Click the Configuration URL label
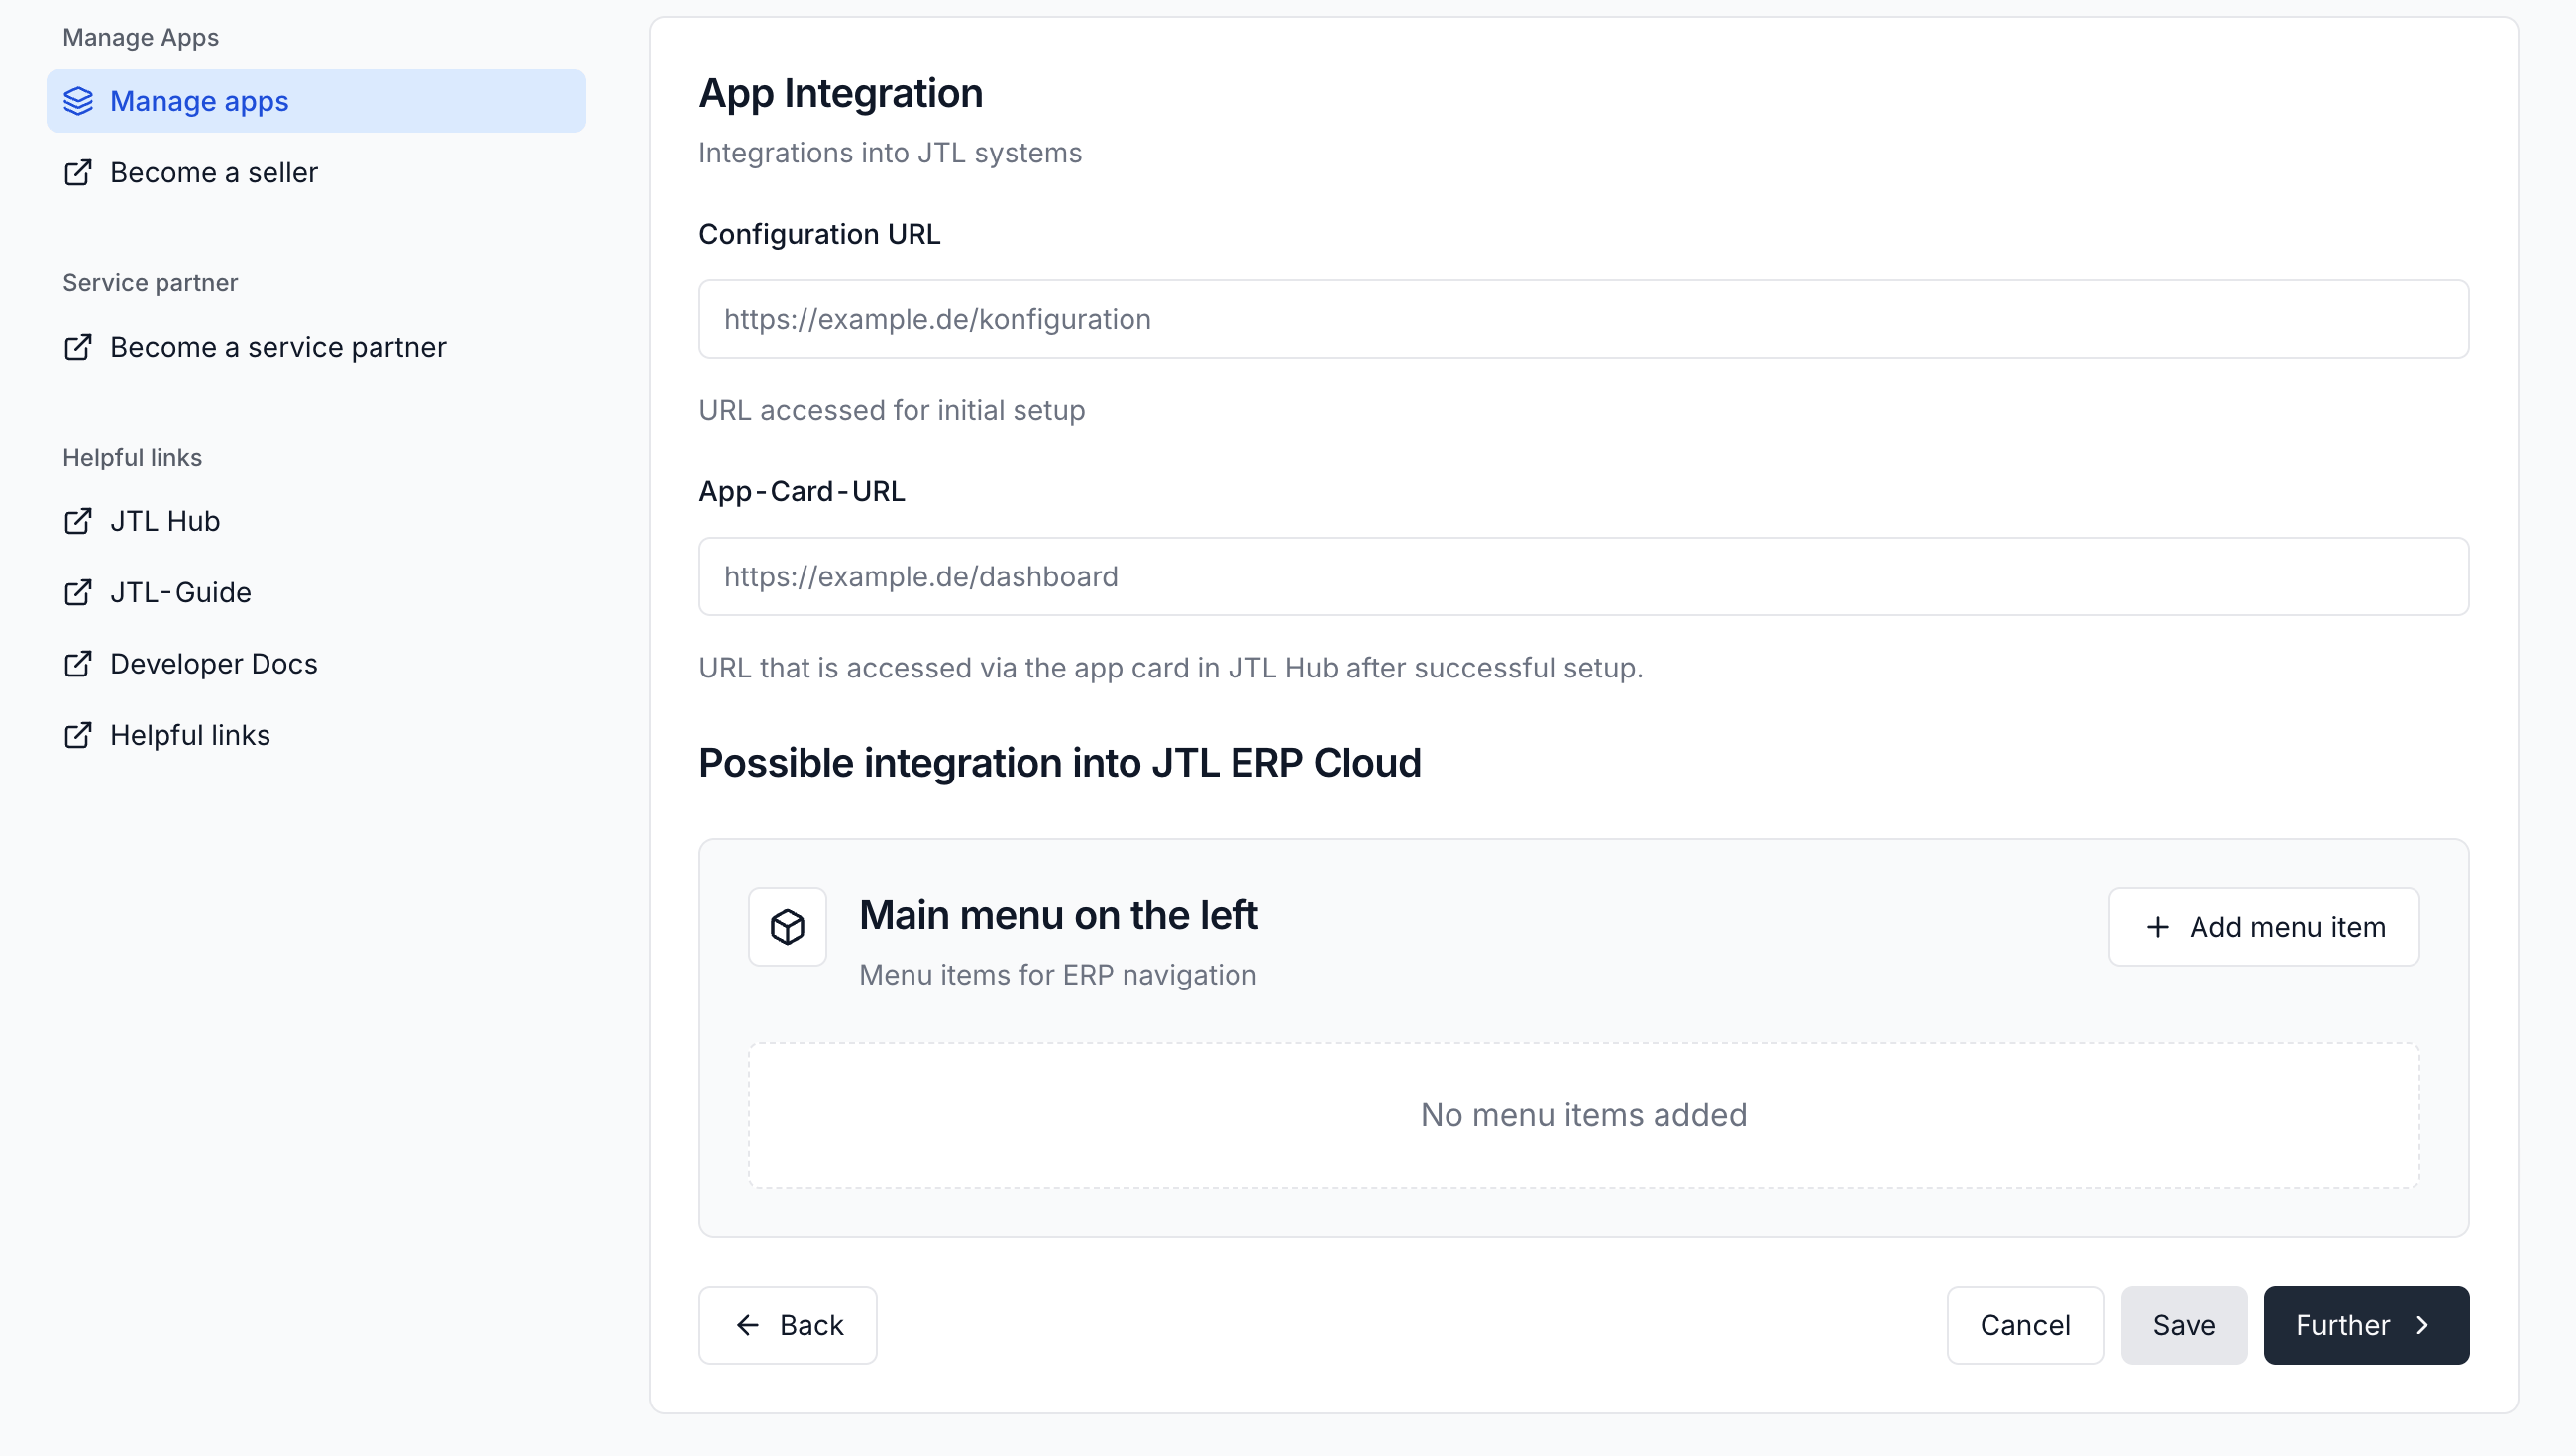 819,234
